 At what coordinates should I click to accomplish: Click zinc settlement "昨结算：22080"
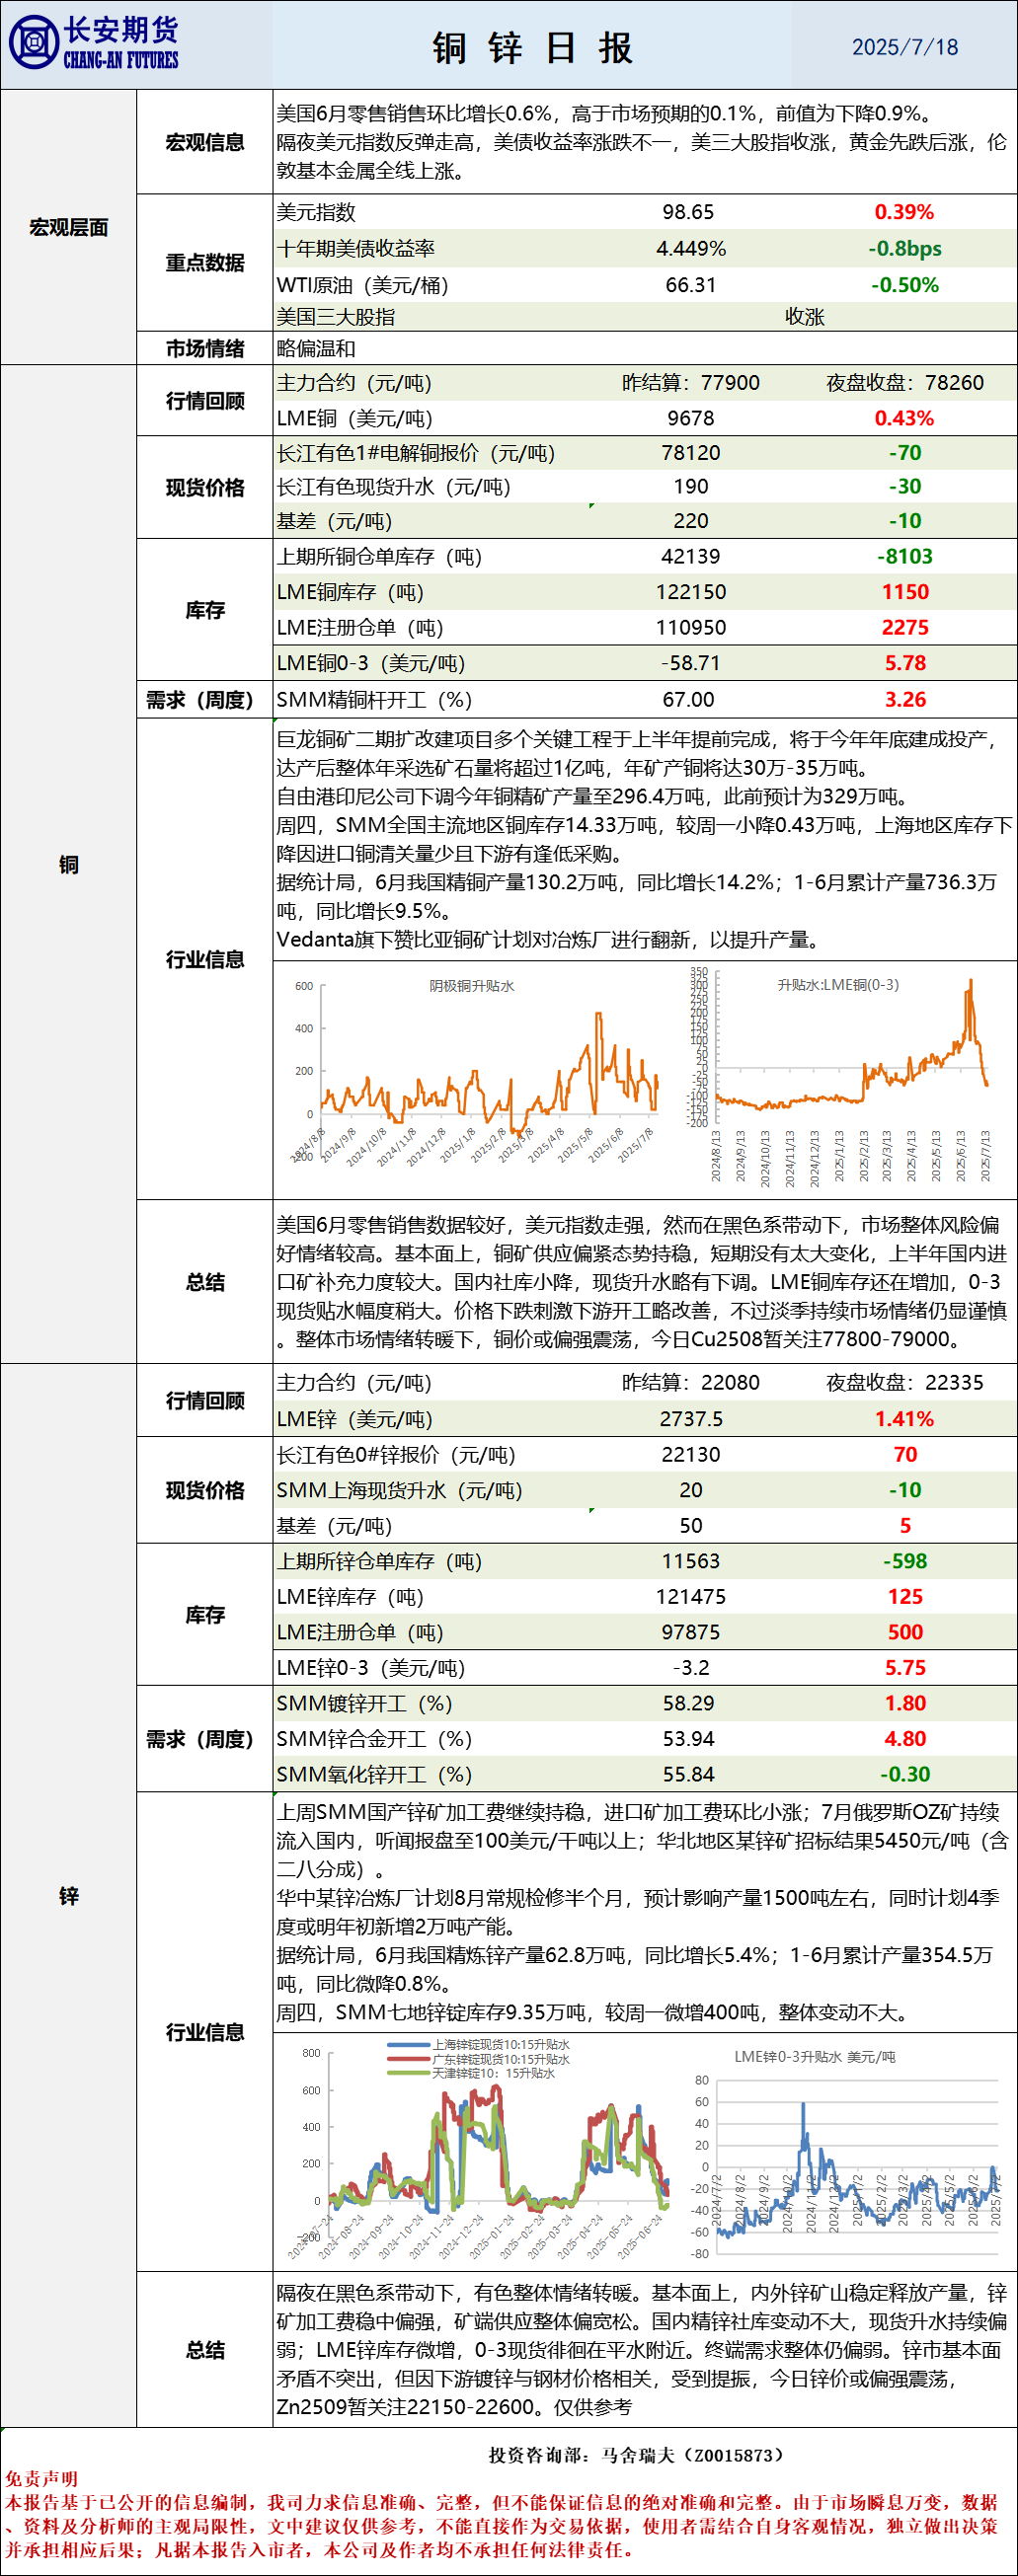(x=691, y=1383)
